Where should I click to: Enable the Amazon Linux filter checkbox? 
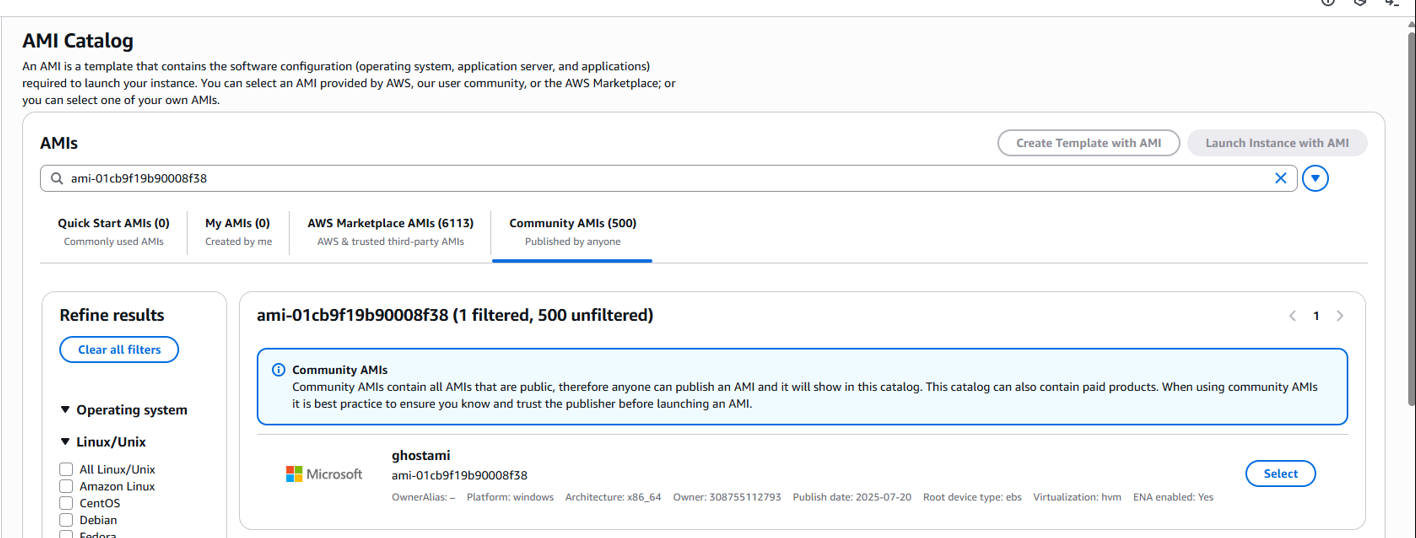66,486
